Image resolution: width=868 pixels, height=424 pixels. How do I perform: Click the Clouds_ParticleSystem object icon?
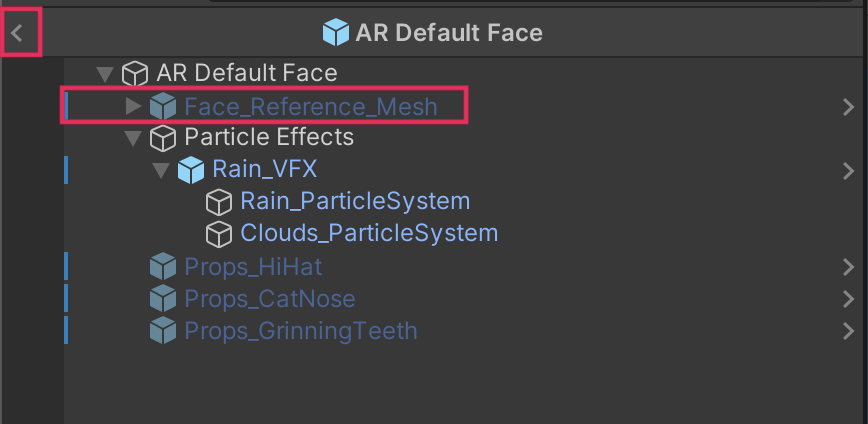tap(218, 233)
